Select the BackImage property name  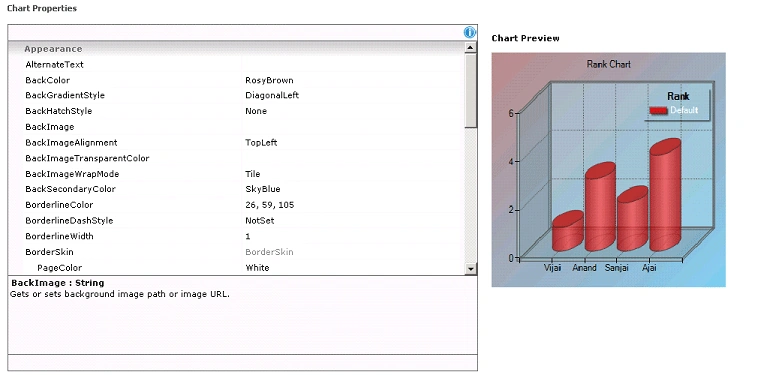pos(50,127)
